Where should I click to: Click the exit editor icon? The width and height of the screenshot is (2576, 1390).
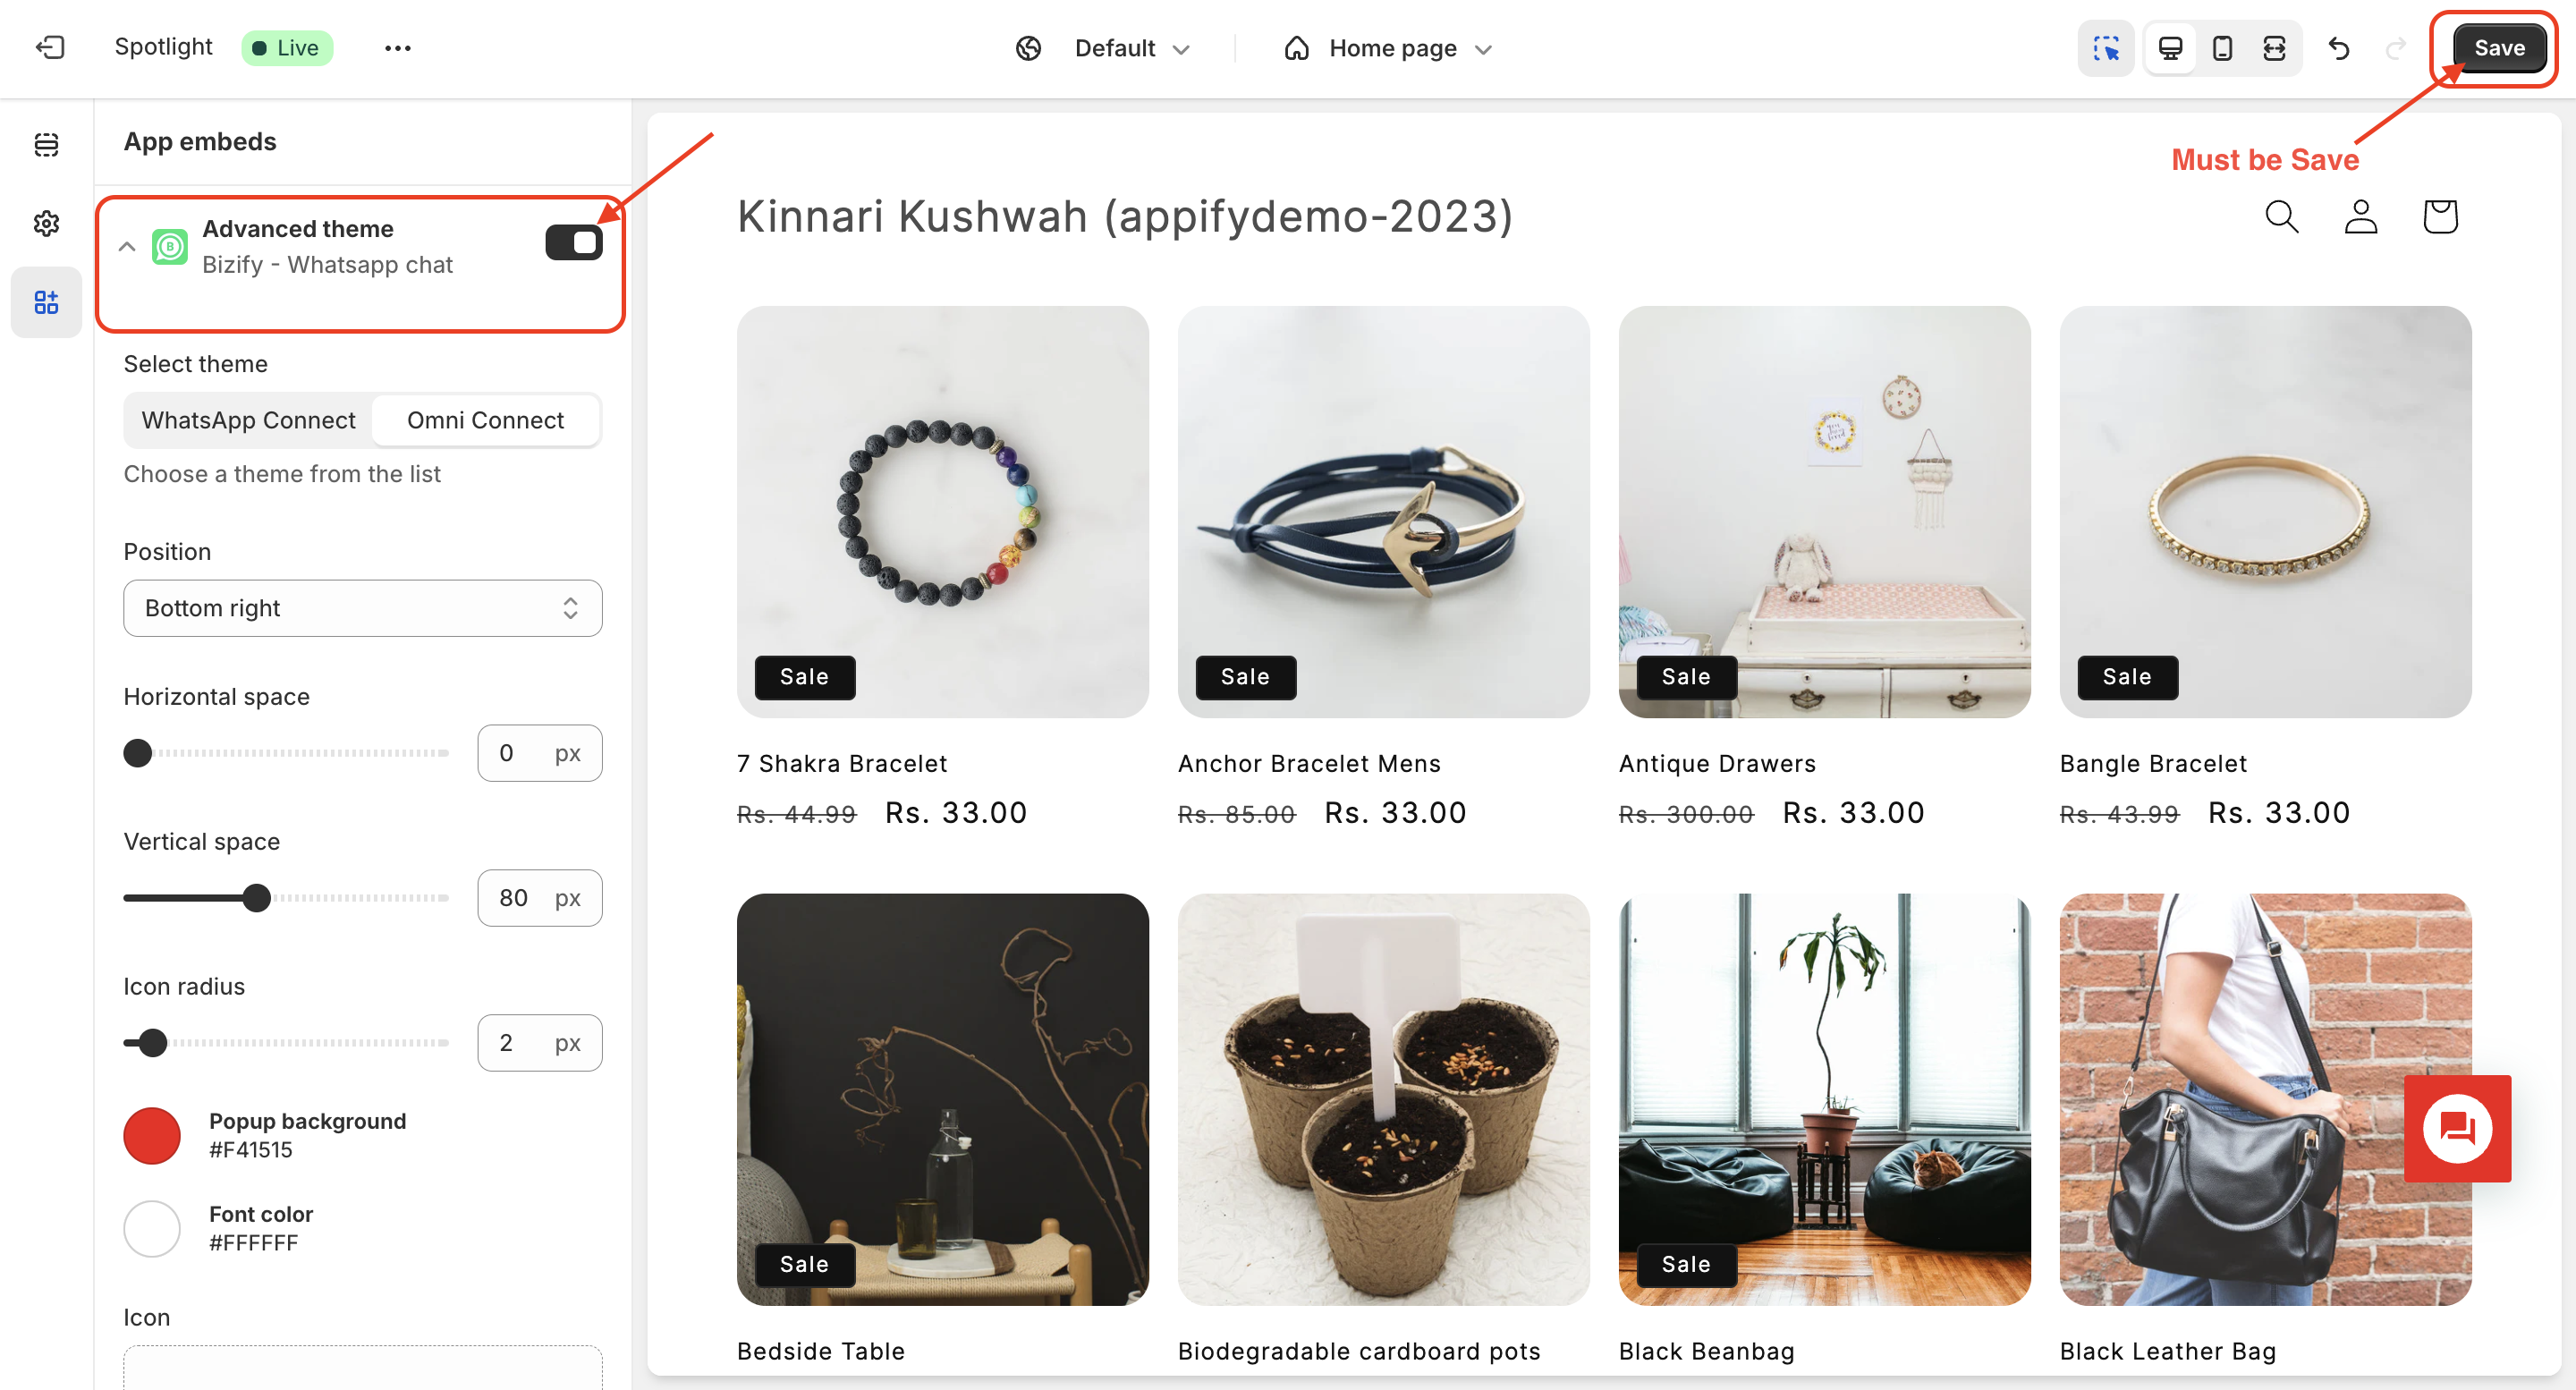pyautogui.click(x=49, y=48)
